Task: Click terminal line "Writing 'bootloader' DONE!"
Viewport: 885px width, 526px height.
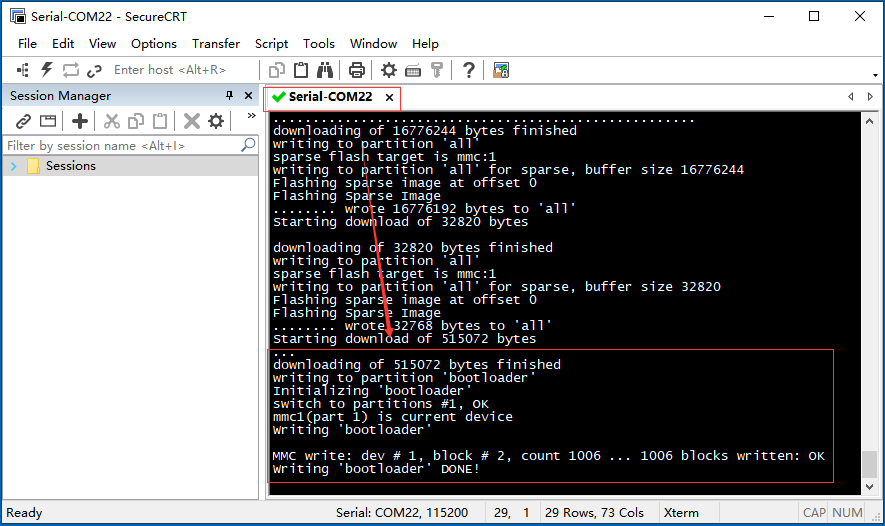Action: click(376, 469)
